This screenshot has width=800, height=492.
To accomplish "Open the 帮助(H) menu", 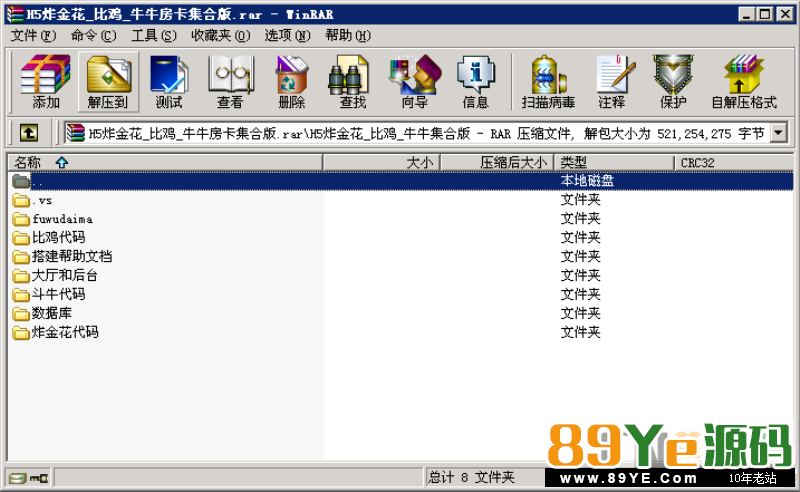I will [348, 35].
